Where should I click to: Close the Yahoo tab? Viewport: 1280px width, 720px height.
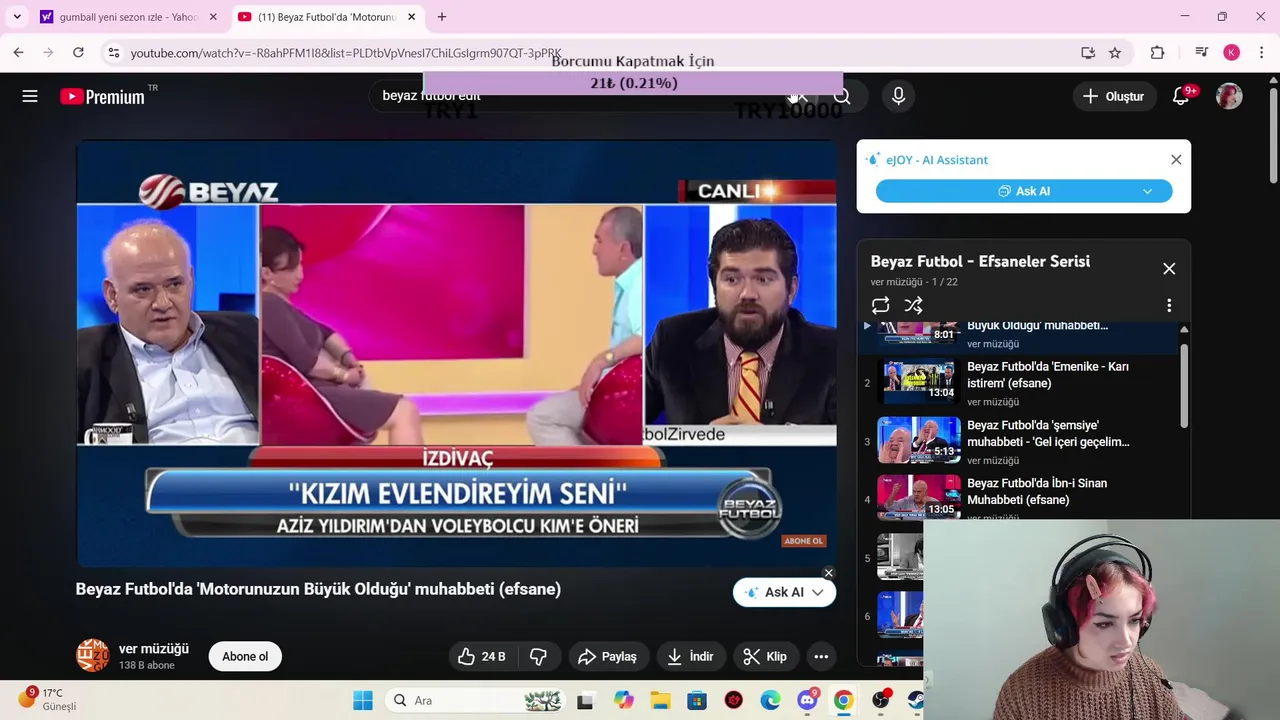pos(213,17)
